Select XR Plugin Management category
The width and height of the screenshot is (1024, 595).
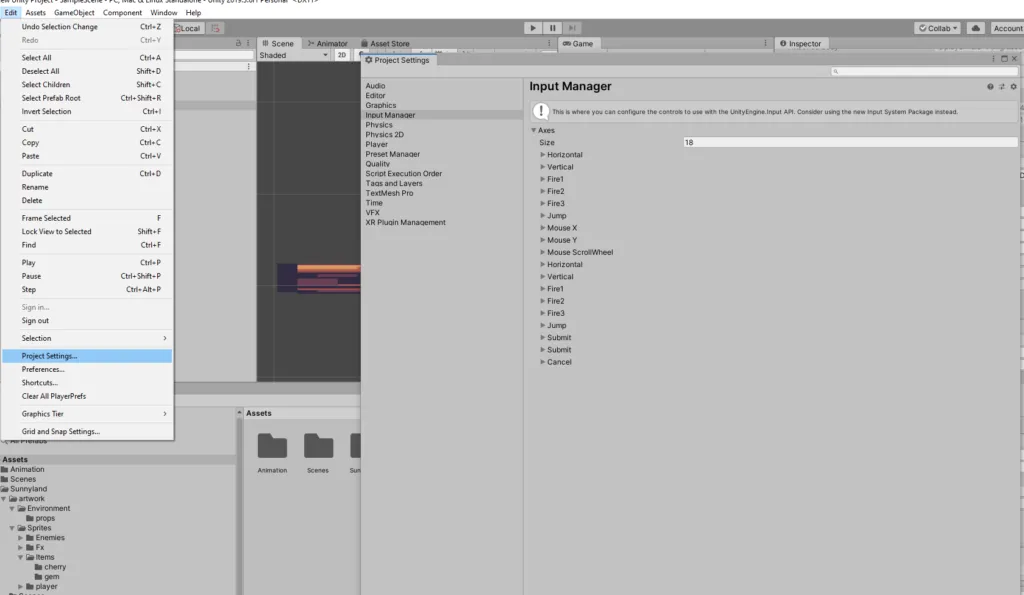click(406, 223)
